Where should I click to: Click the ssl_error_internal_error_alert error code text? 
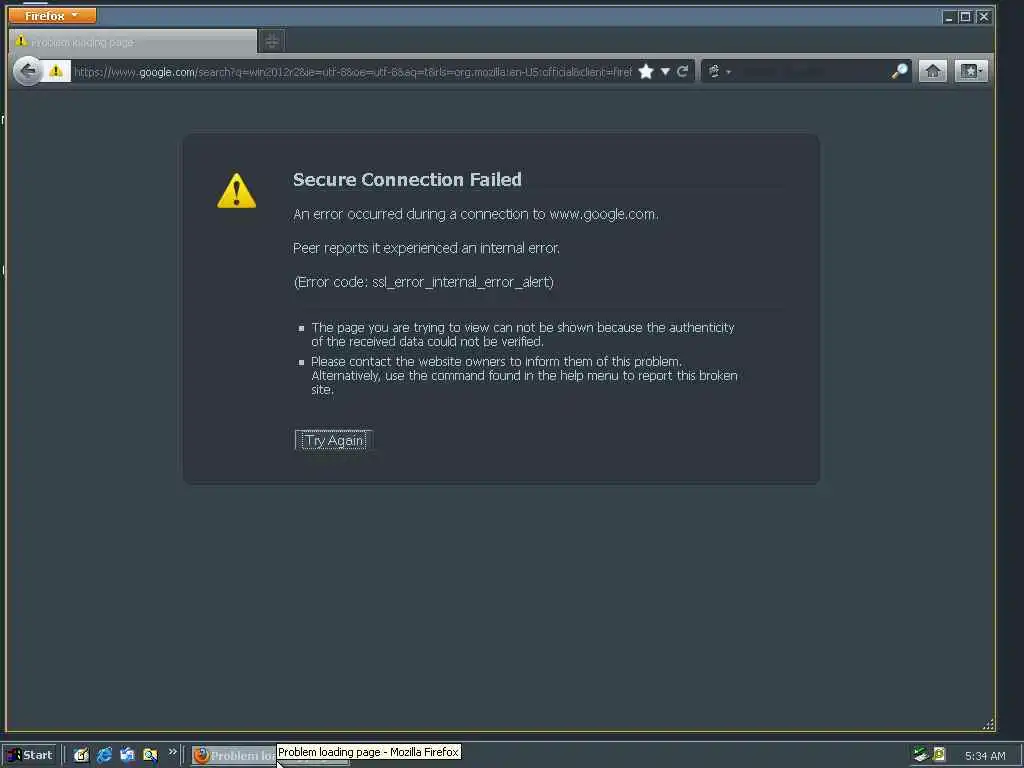click(462, 282)
